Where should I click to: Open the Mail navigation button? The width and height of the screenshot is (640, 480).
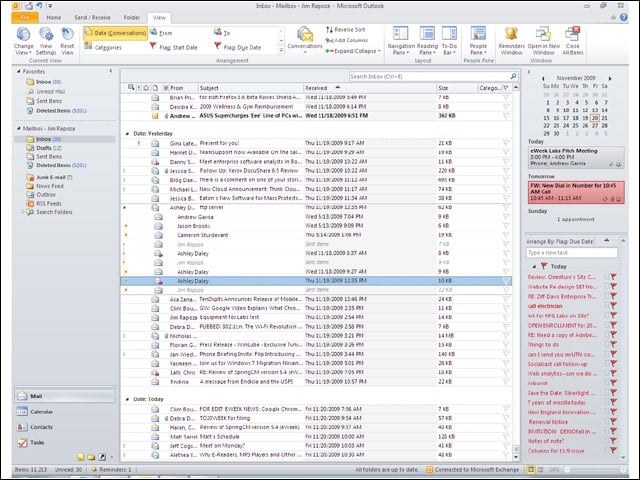coord(64,396)
